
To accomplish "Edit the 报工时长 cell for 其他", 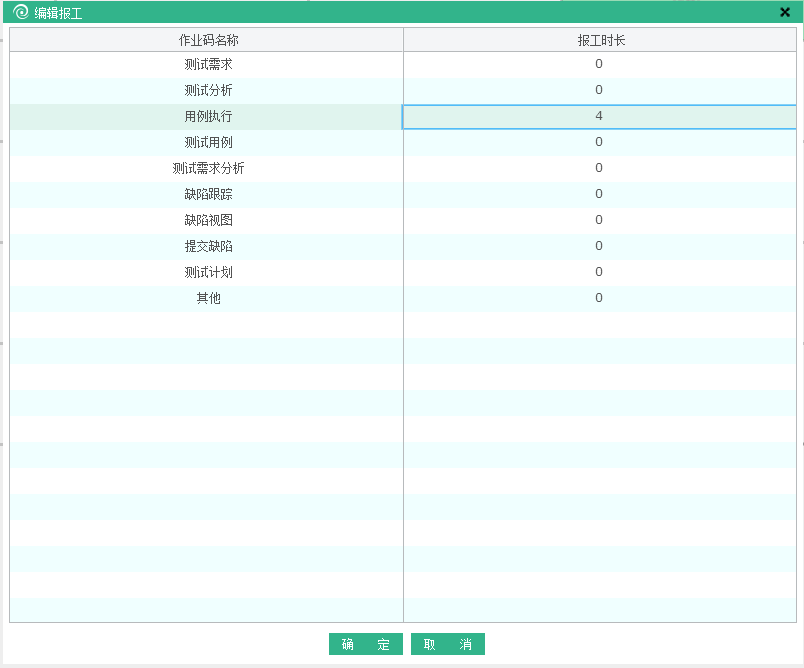I will [599, 298].
